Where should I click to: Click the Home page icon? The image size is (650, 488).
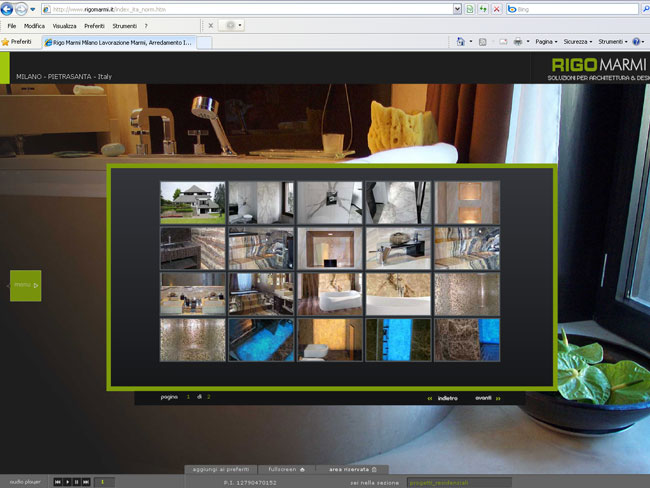(x=461, y=41)
